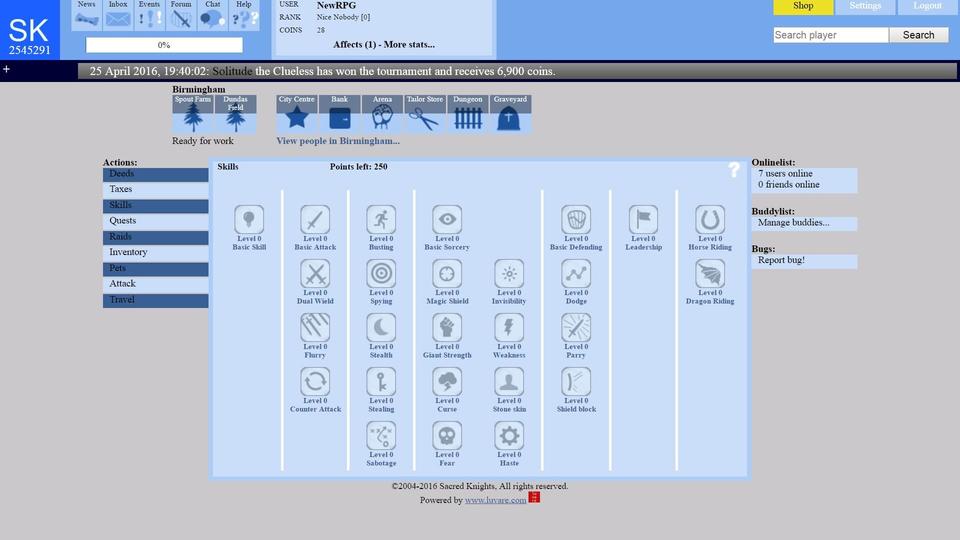960x540 pixels.
Task: Click the Haste gear skill icon
Action: (x=509, y=436)
